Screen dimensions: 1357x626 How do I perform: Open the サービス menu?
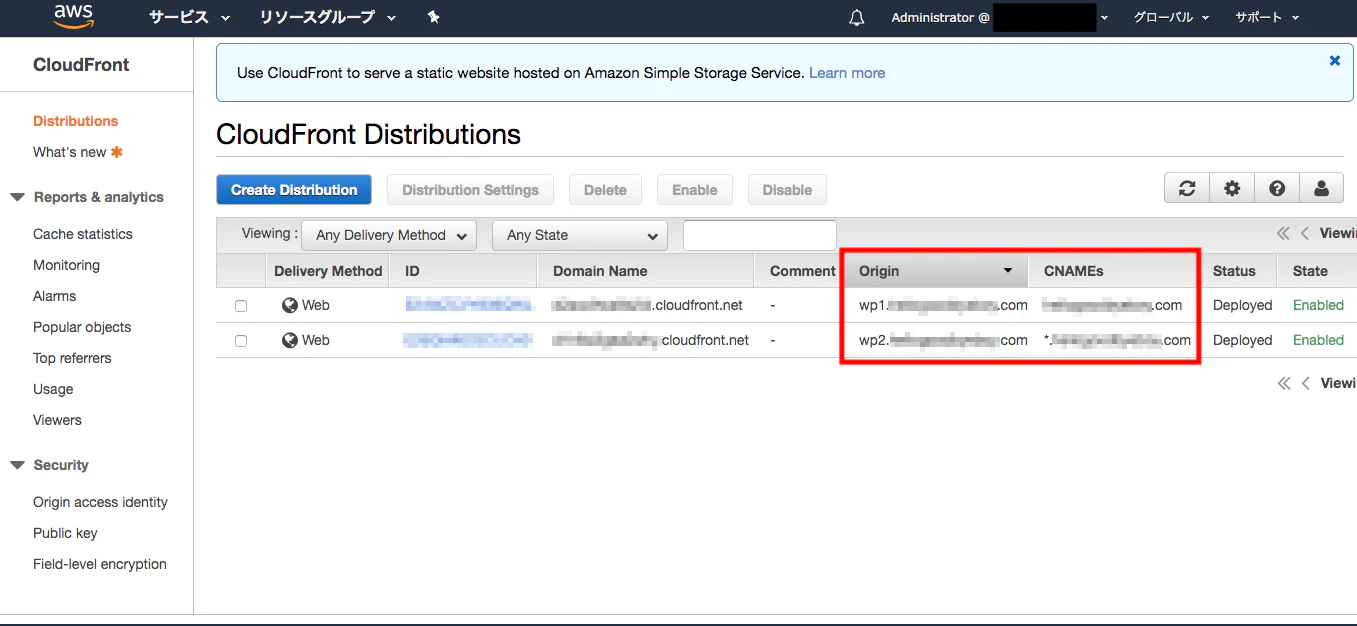[189, 17]
